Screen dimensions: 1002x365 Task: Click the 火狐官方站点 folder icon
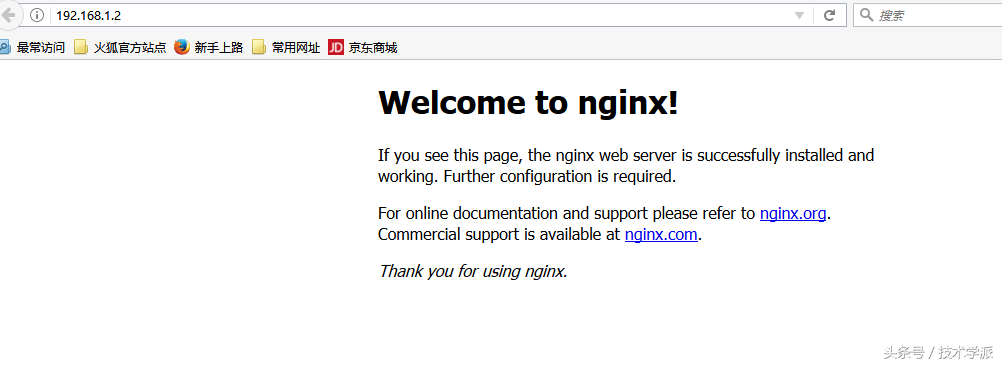pos(81,47)
